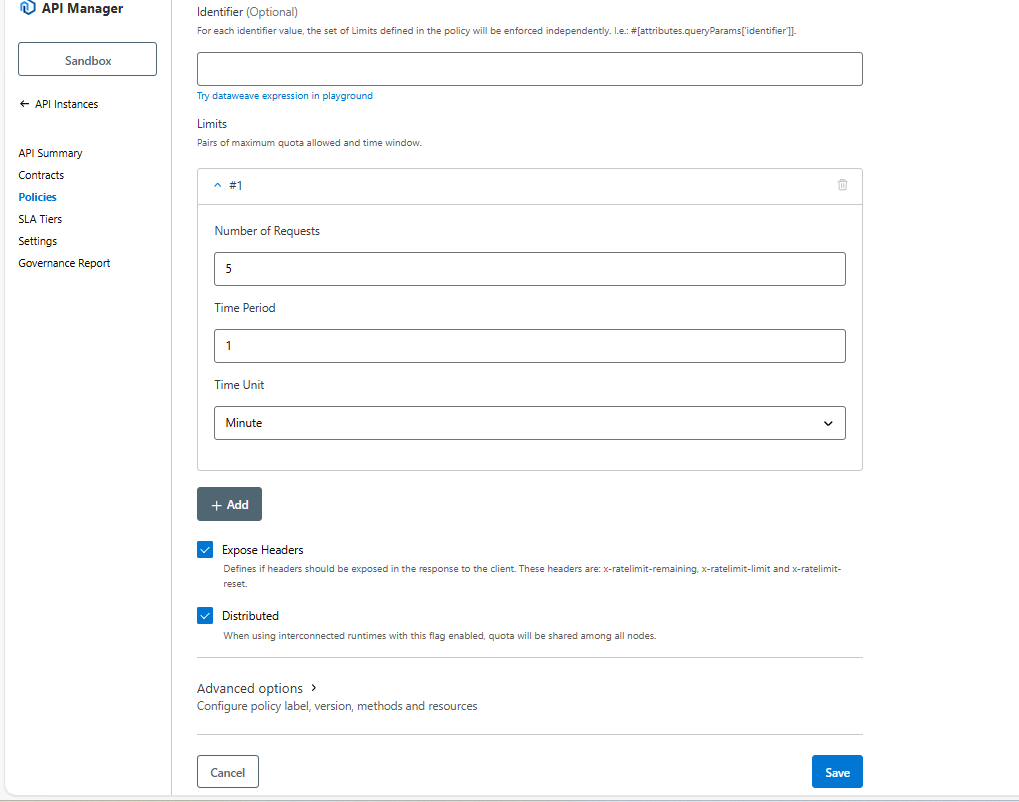Collapse limit #1 using the chevron

point(218,185)
